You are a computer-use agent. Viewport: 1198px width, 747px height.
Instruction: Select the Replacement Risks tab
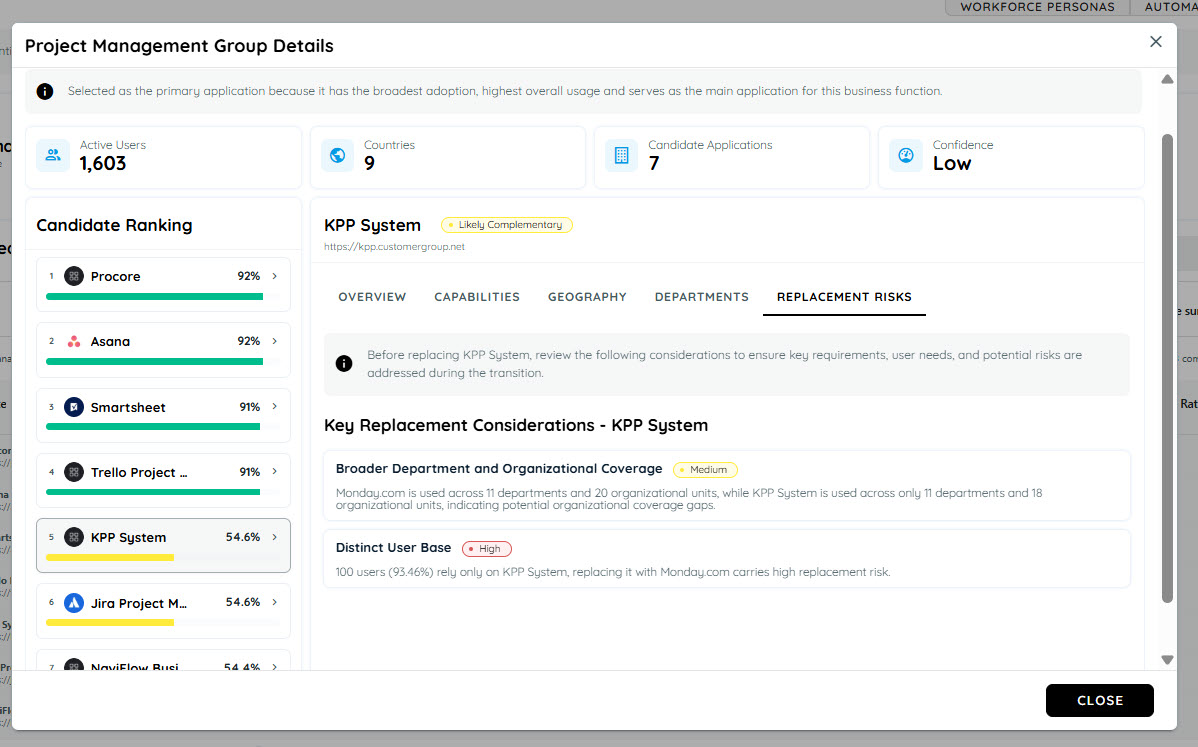pos(844,297)
